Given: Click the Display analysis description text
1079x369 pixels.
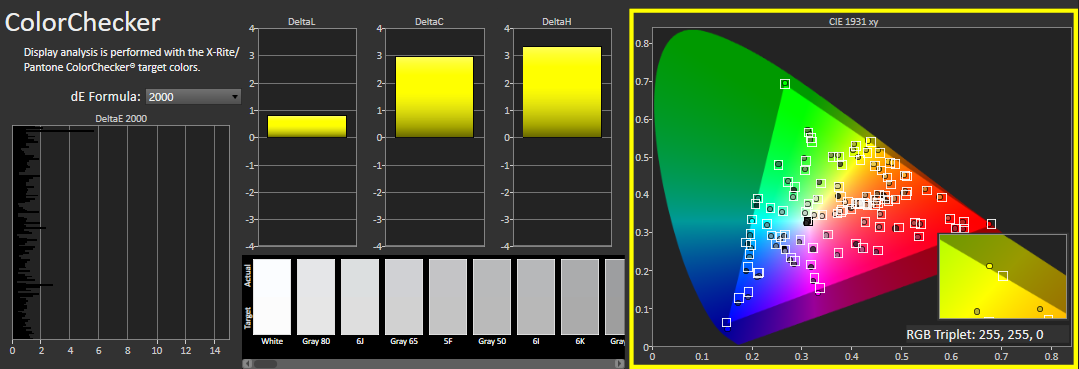Looking at the screenshot, I should [131, 60].
